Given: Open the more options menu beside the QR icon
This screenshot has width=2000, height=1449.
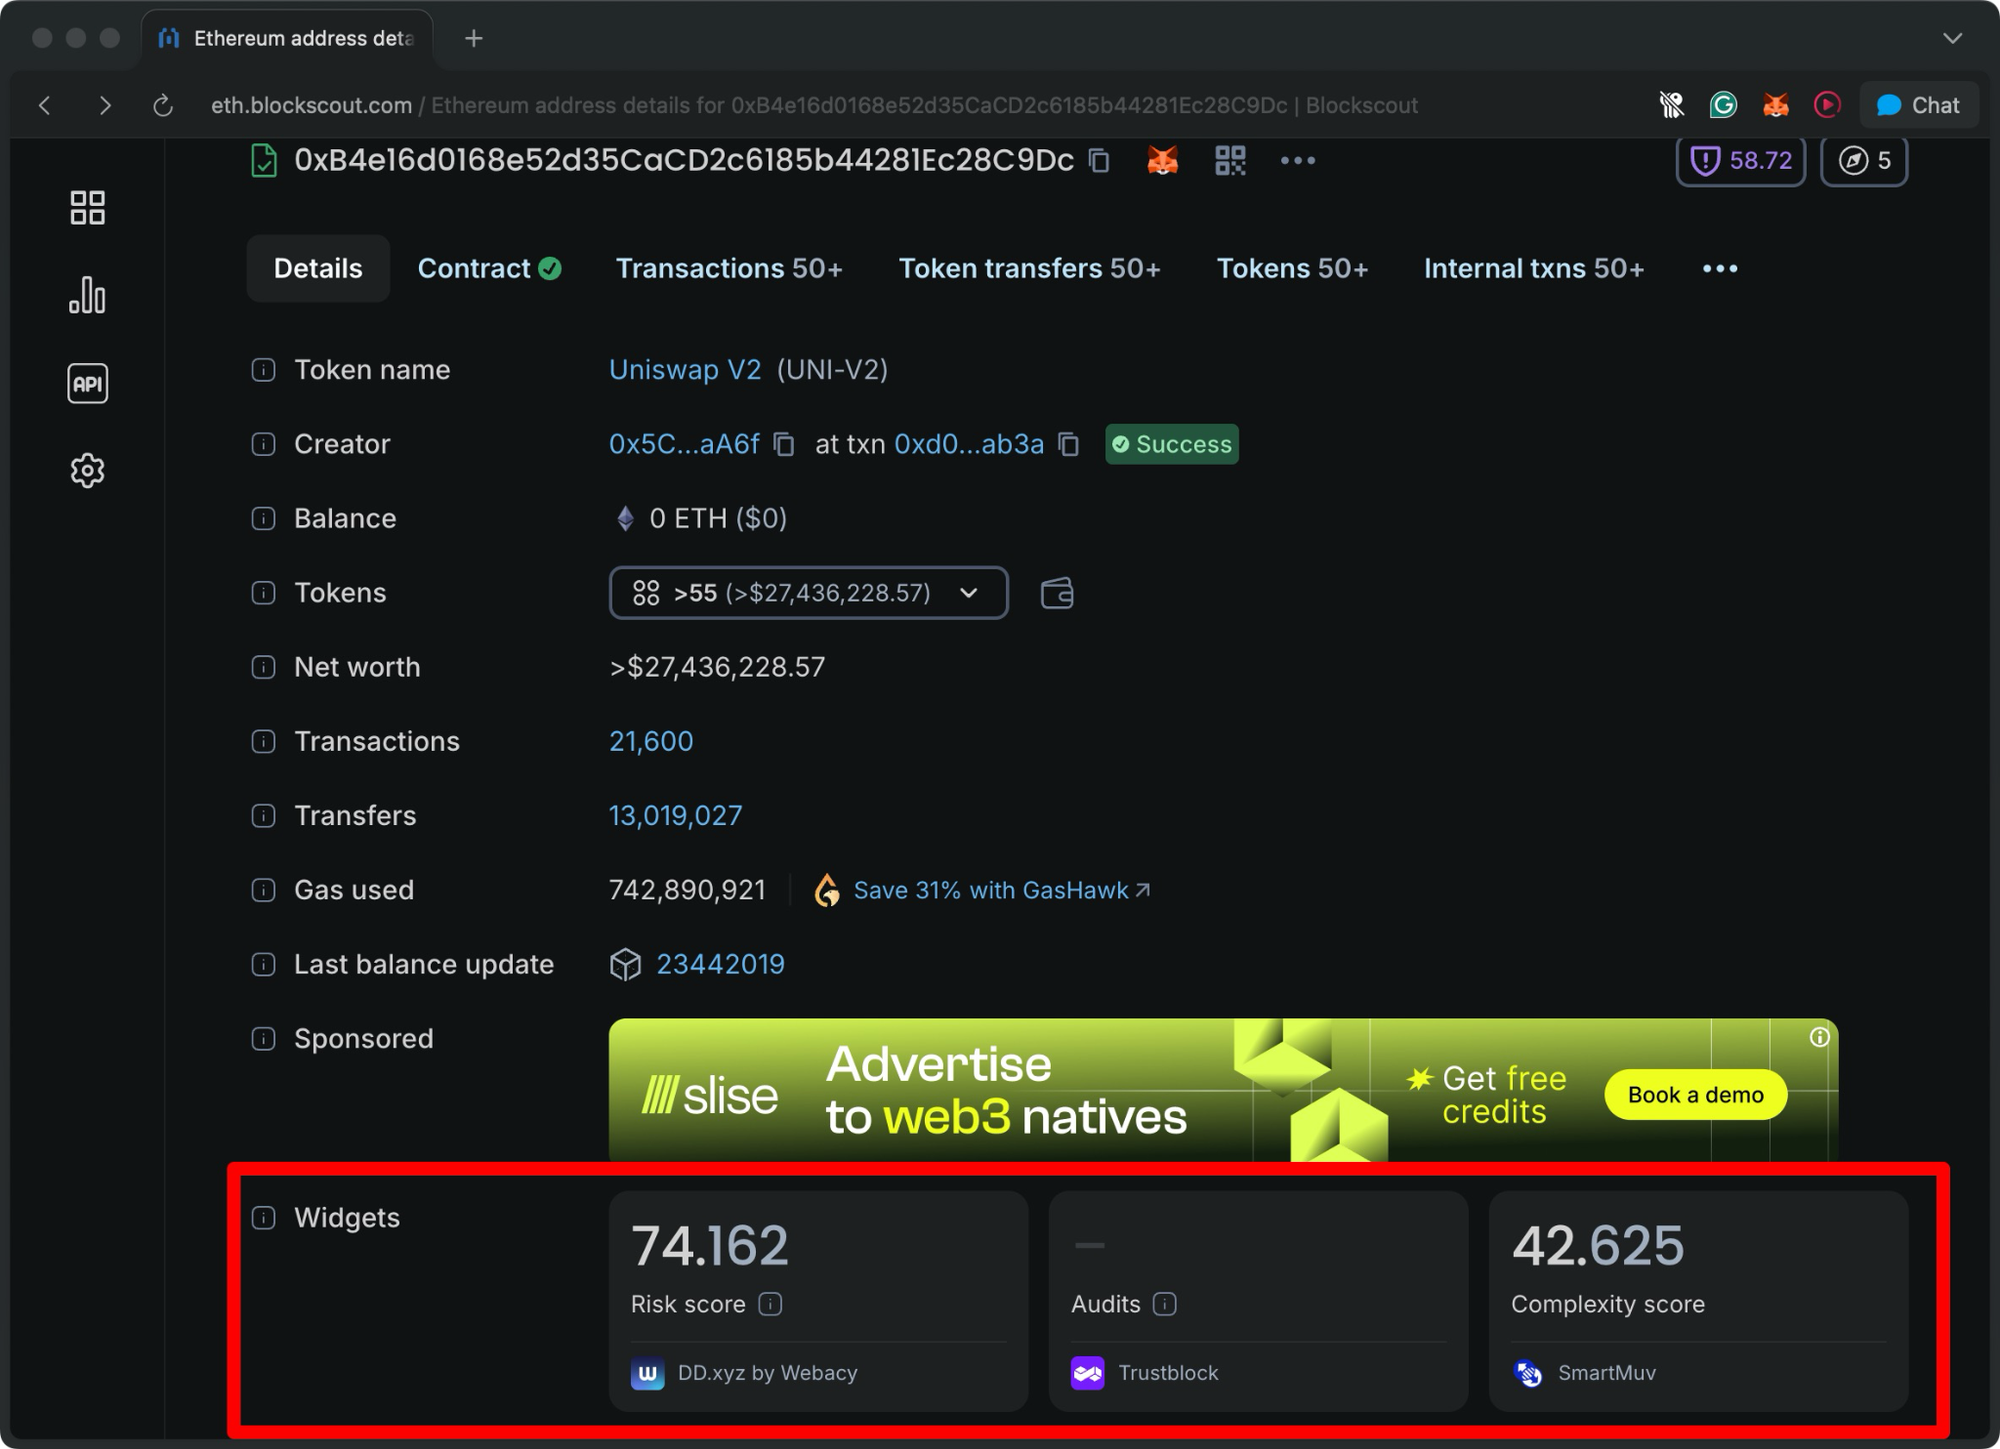Looking at the screenshot, I should coord(1298,160).
